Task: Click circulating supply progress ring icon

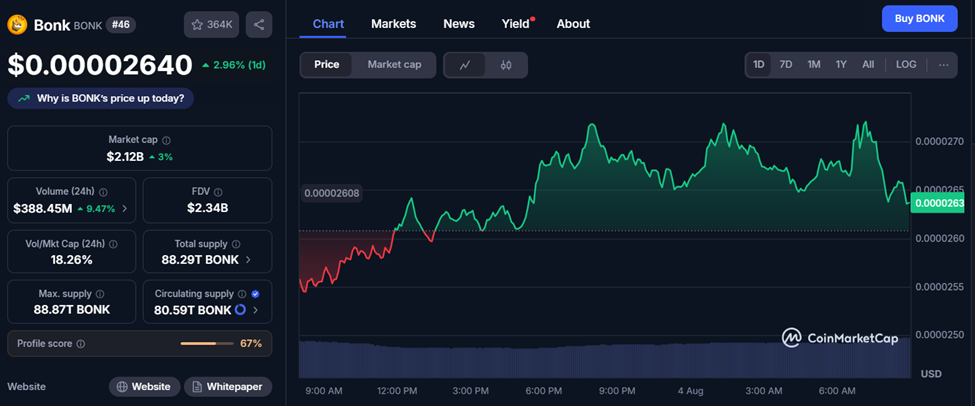Action: click(x=240, y=309)
